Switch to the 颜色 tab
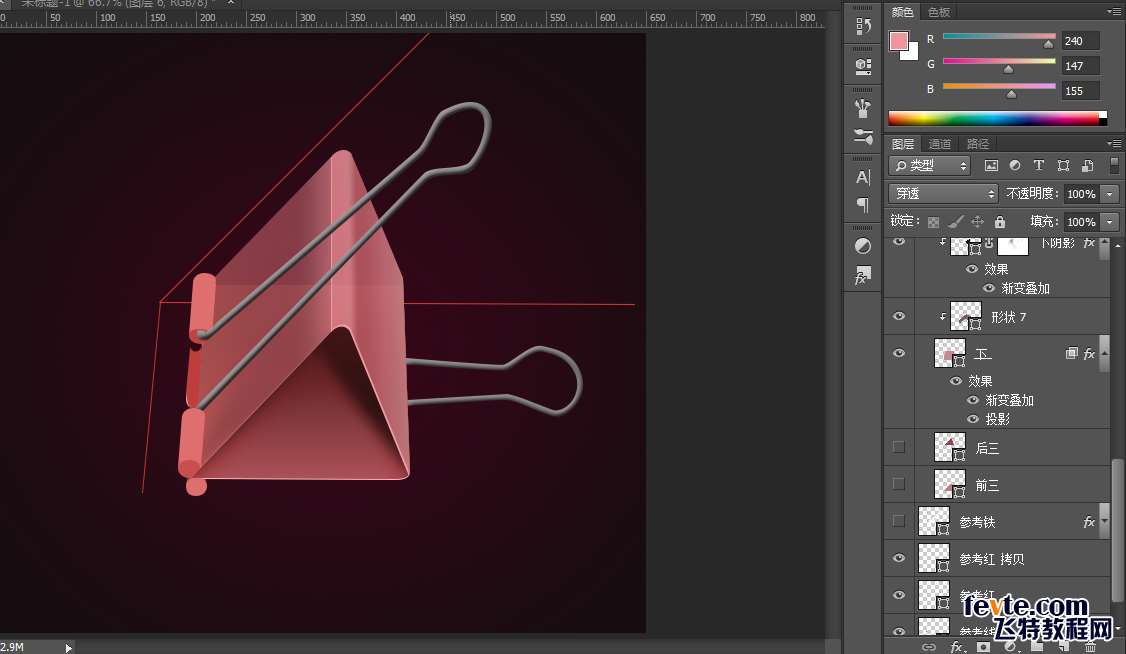 902,11
